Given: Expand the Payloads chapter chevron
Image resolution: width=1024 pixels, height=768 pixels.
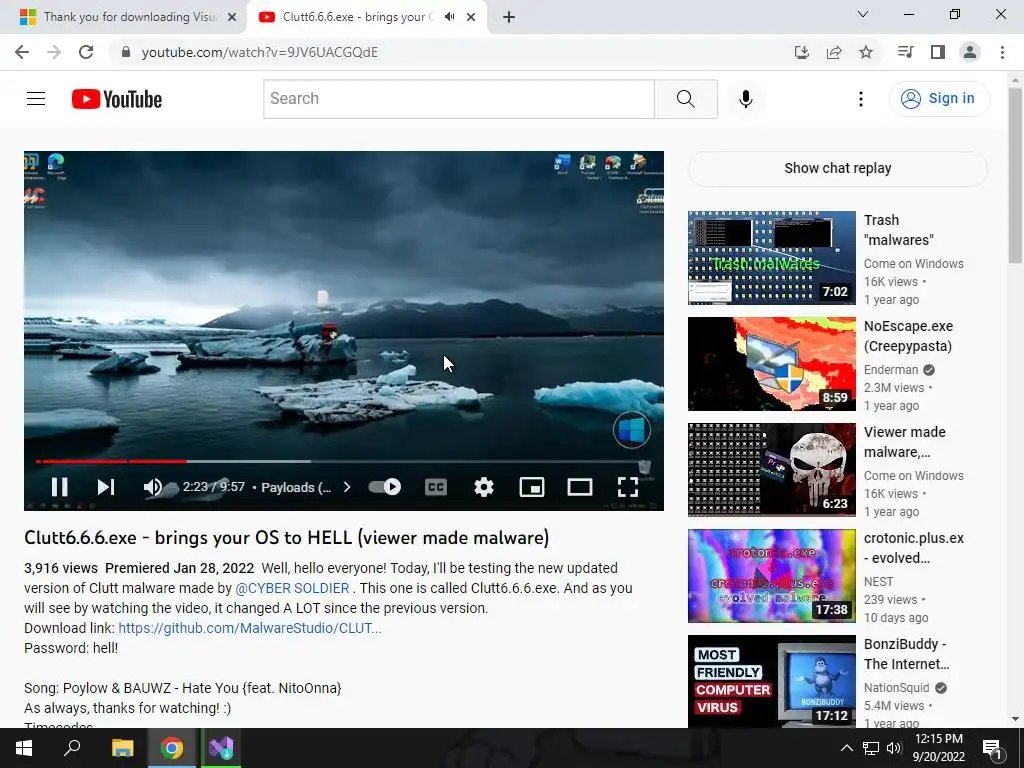Looking at the screenshot, I should point(347,487).
